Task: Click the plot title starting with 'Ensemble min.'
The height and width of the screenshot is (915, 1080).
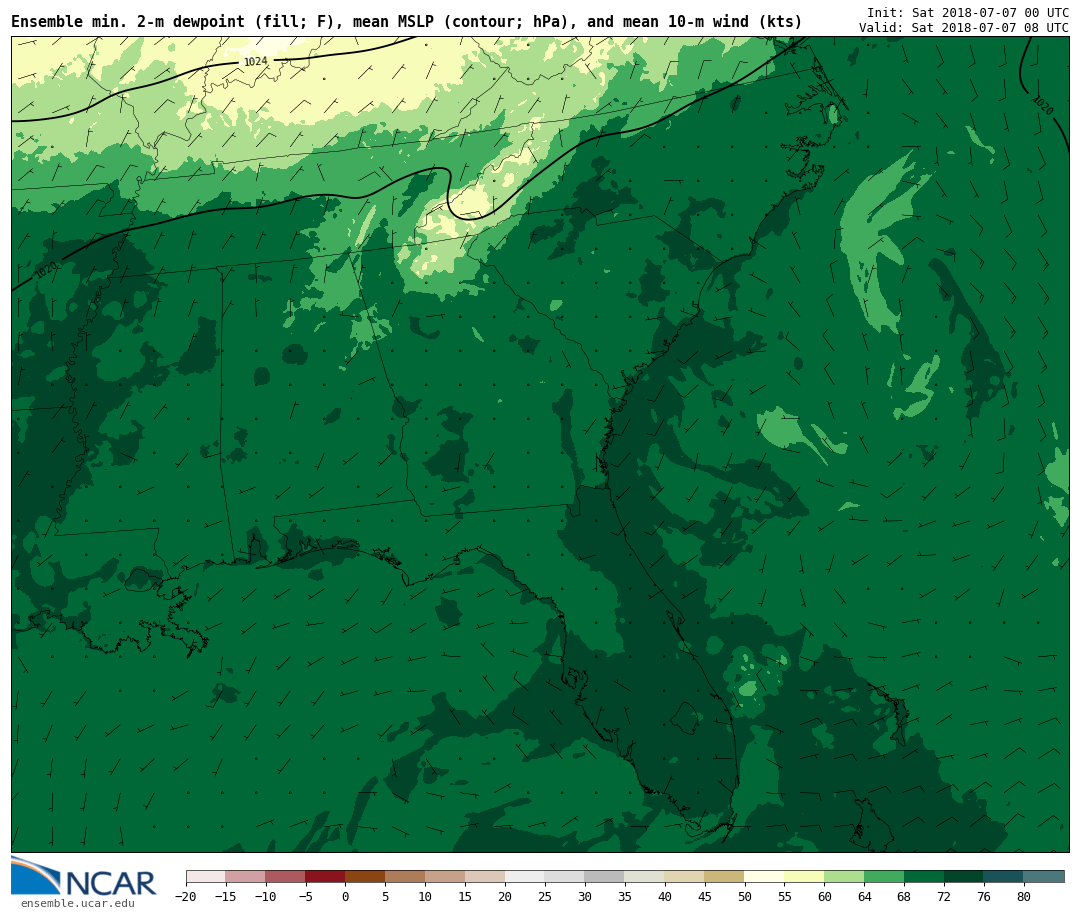Action: [x=406, y=22]
